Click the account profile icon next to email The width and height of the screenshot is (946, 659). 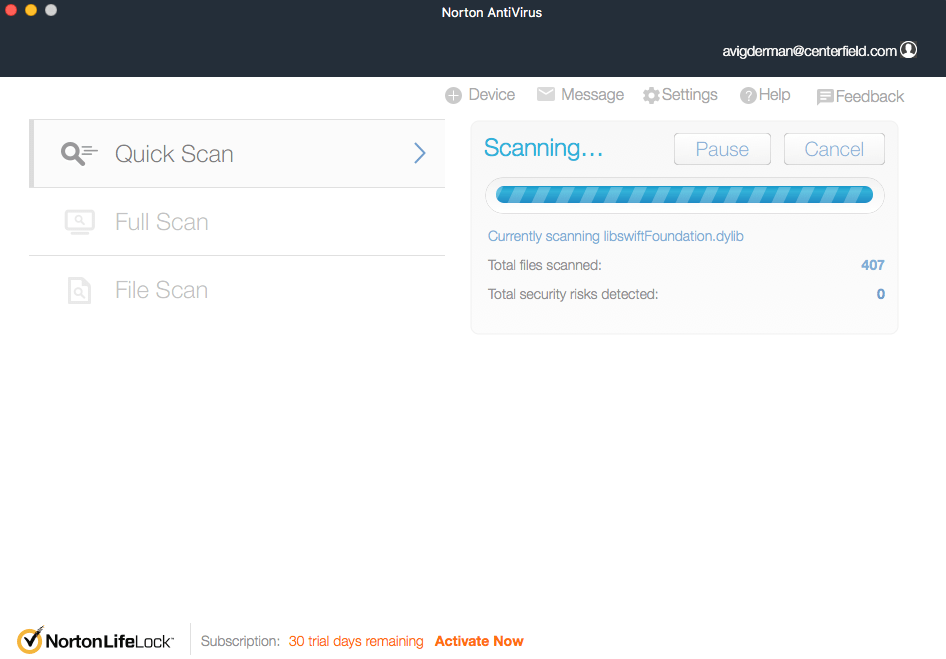pyautogui.click(x=909, y=48)
